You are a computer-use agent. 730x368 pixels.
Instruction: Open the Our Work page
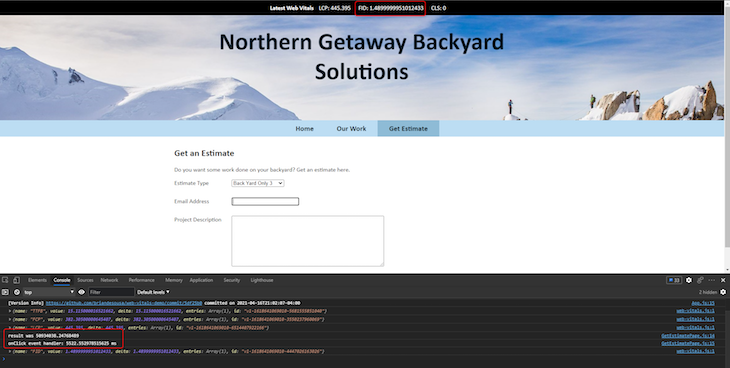click(351, 129)
